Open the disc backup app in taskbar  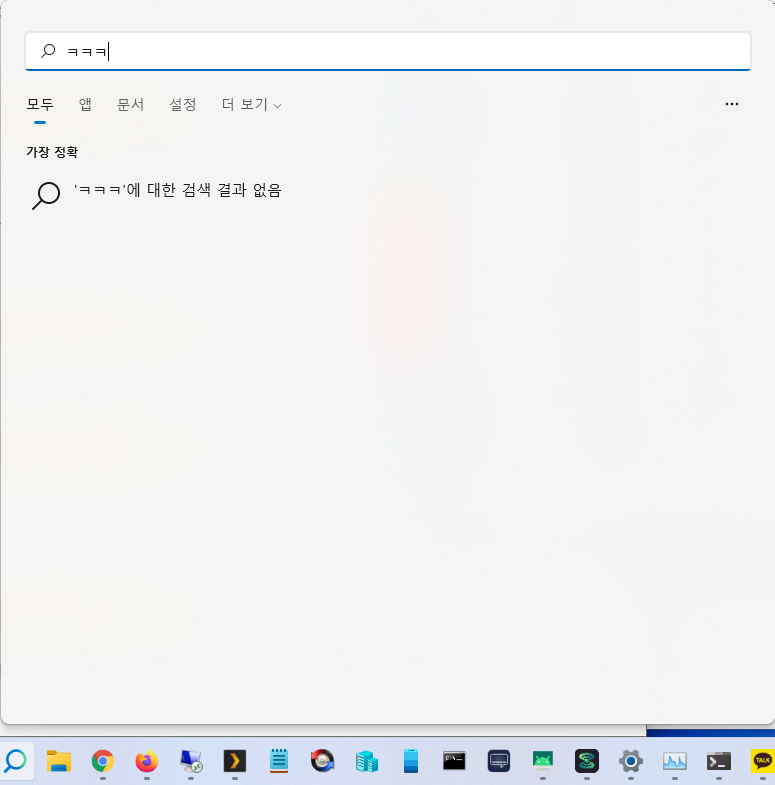tap(322, 761)
